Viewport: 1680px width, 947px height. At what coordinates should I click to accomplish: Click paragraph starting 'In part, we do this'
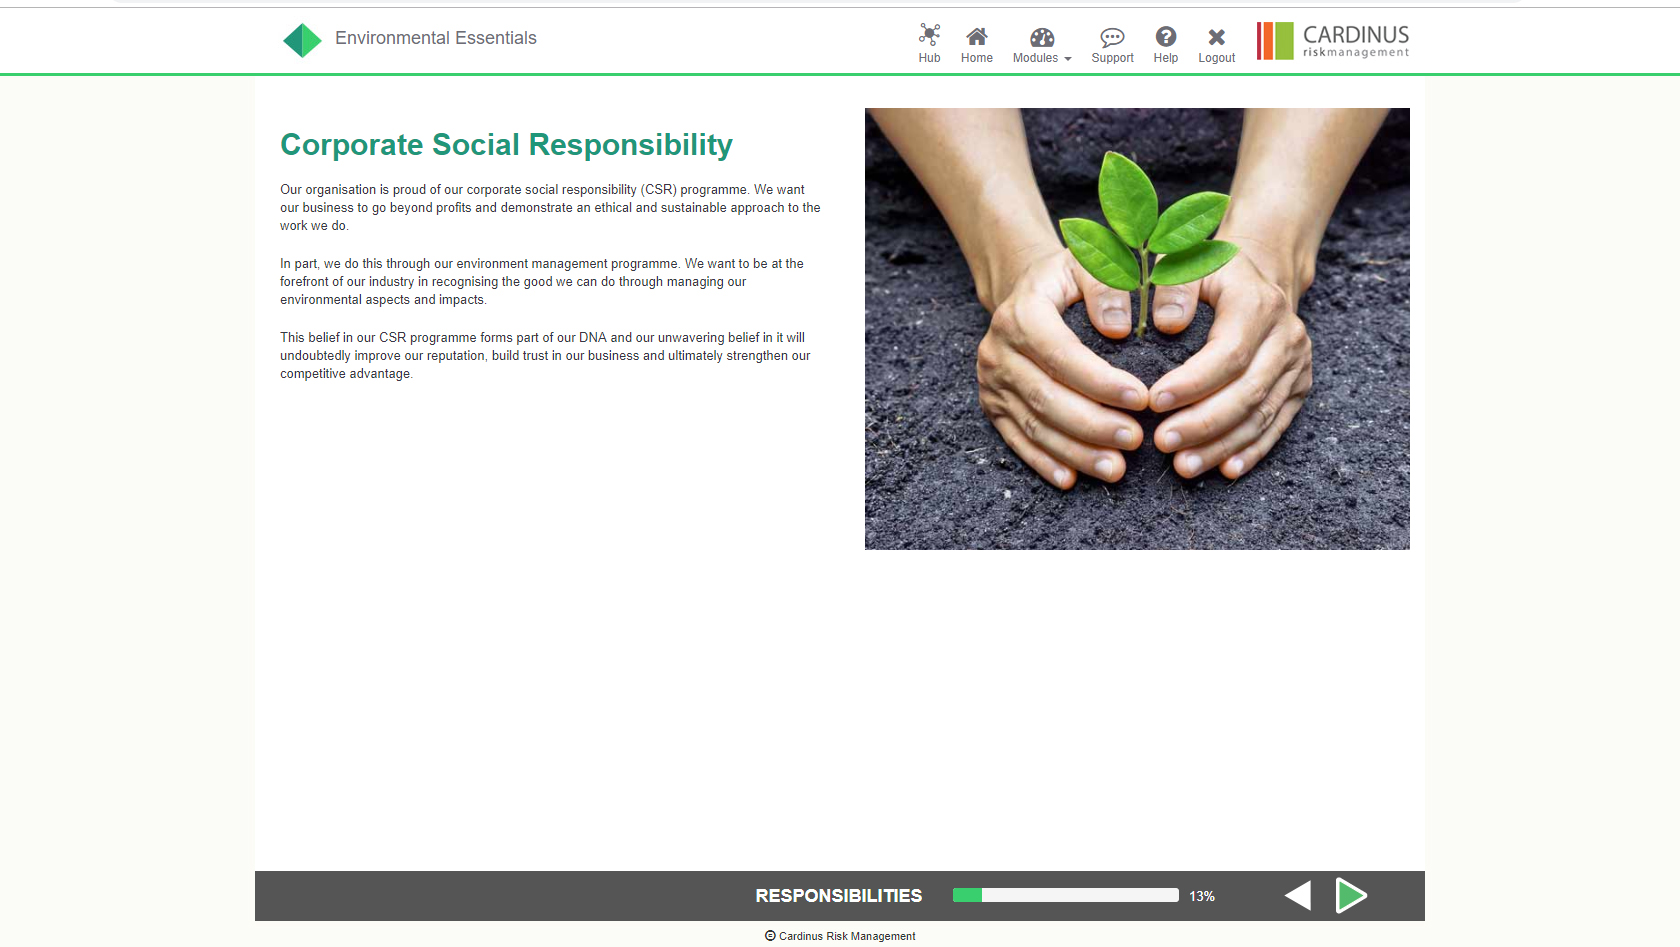[542, 281]
